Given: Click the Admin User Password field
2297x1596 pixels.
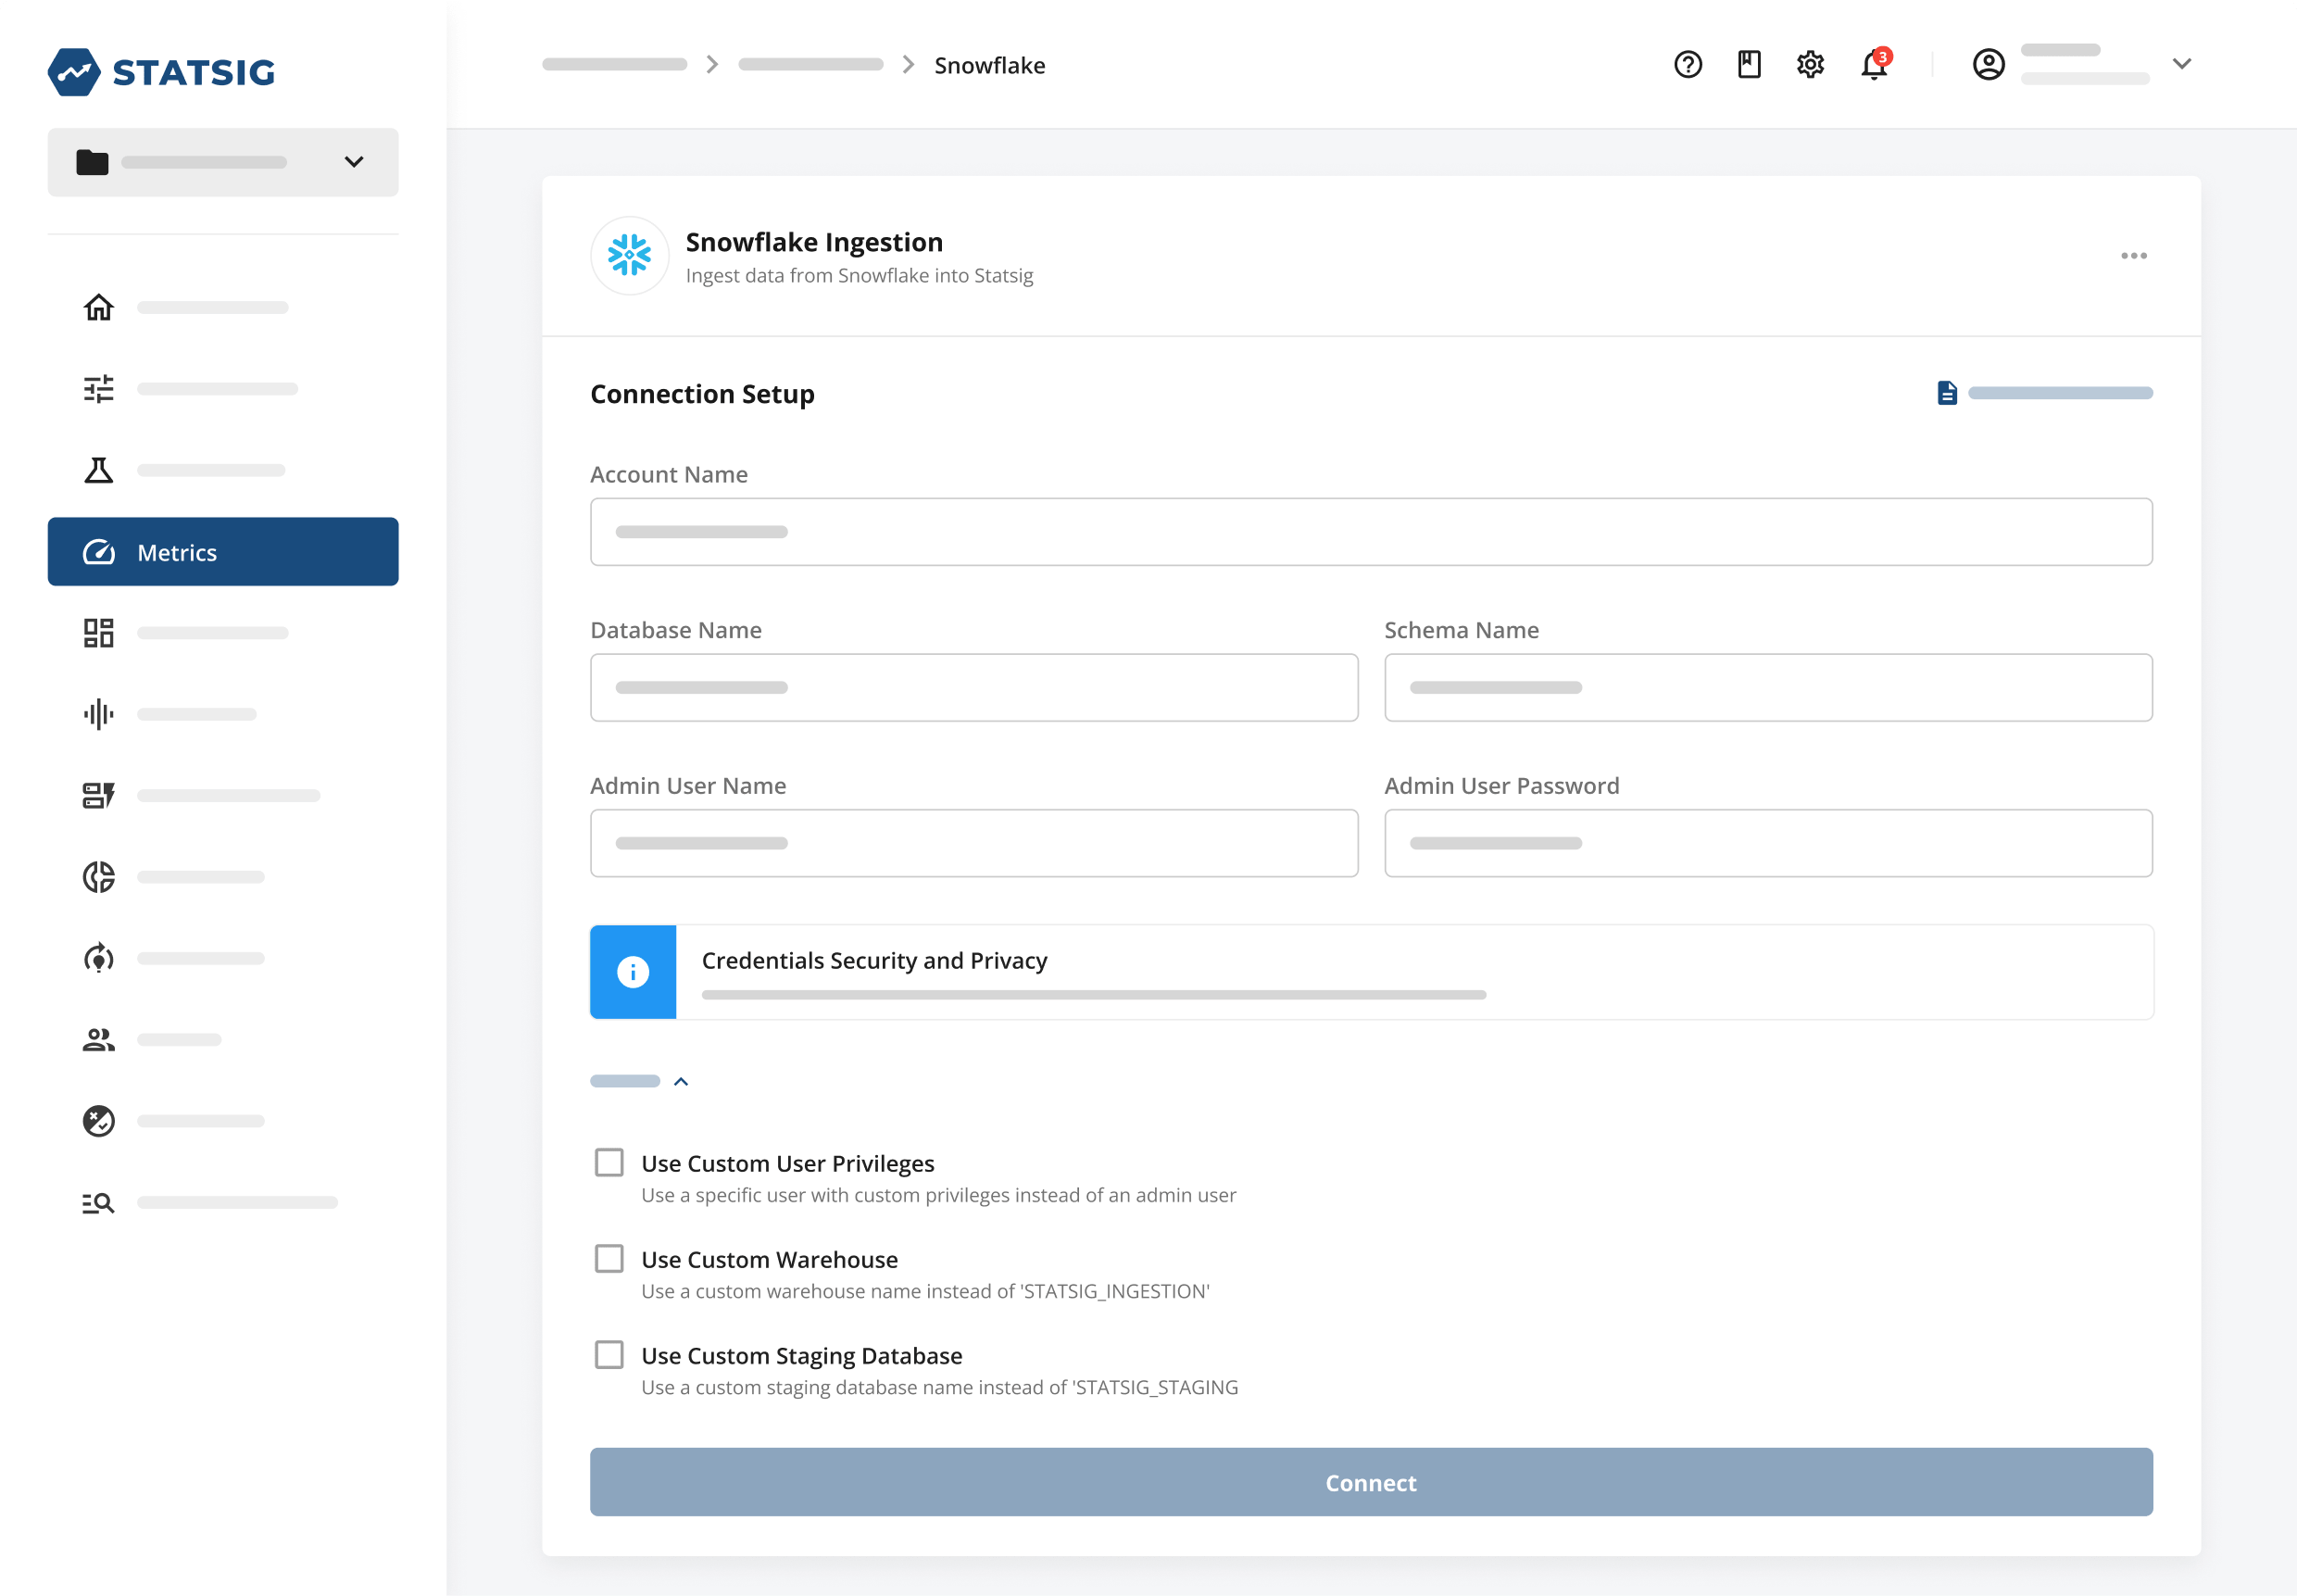Looking at the screenshot, I should 1768,844.
